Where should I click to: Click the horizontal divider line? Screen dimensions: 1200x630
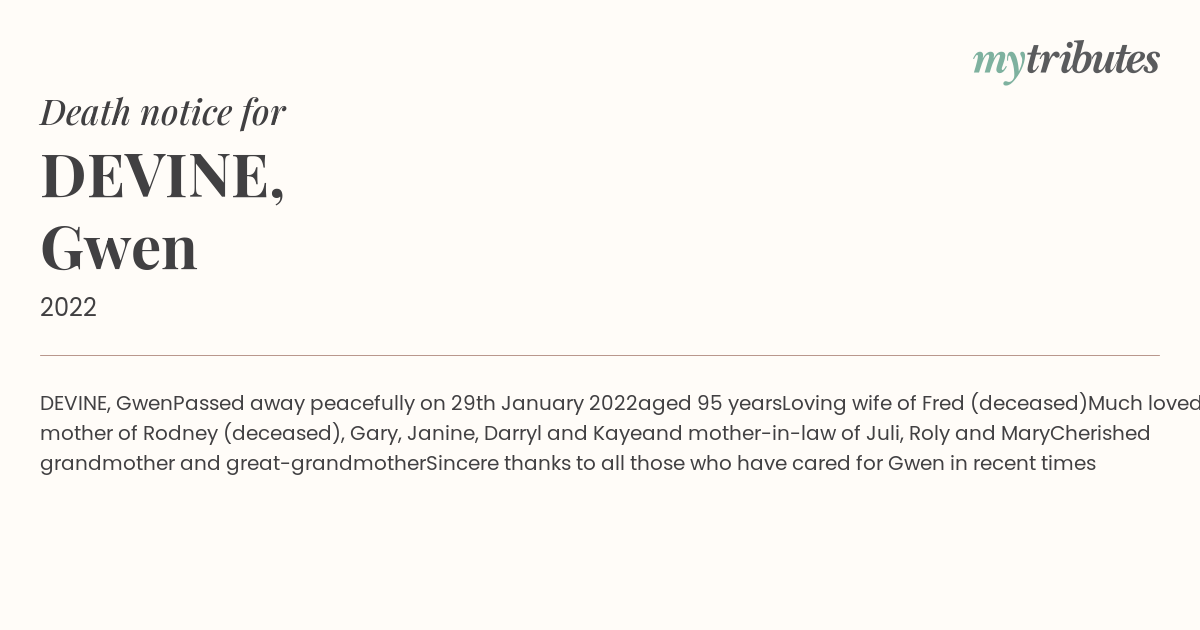coord(600,355)
